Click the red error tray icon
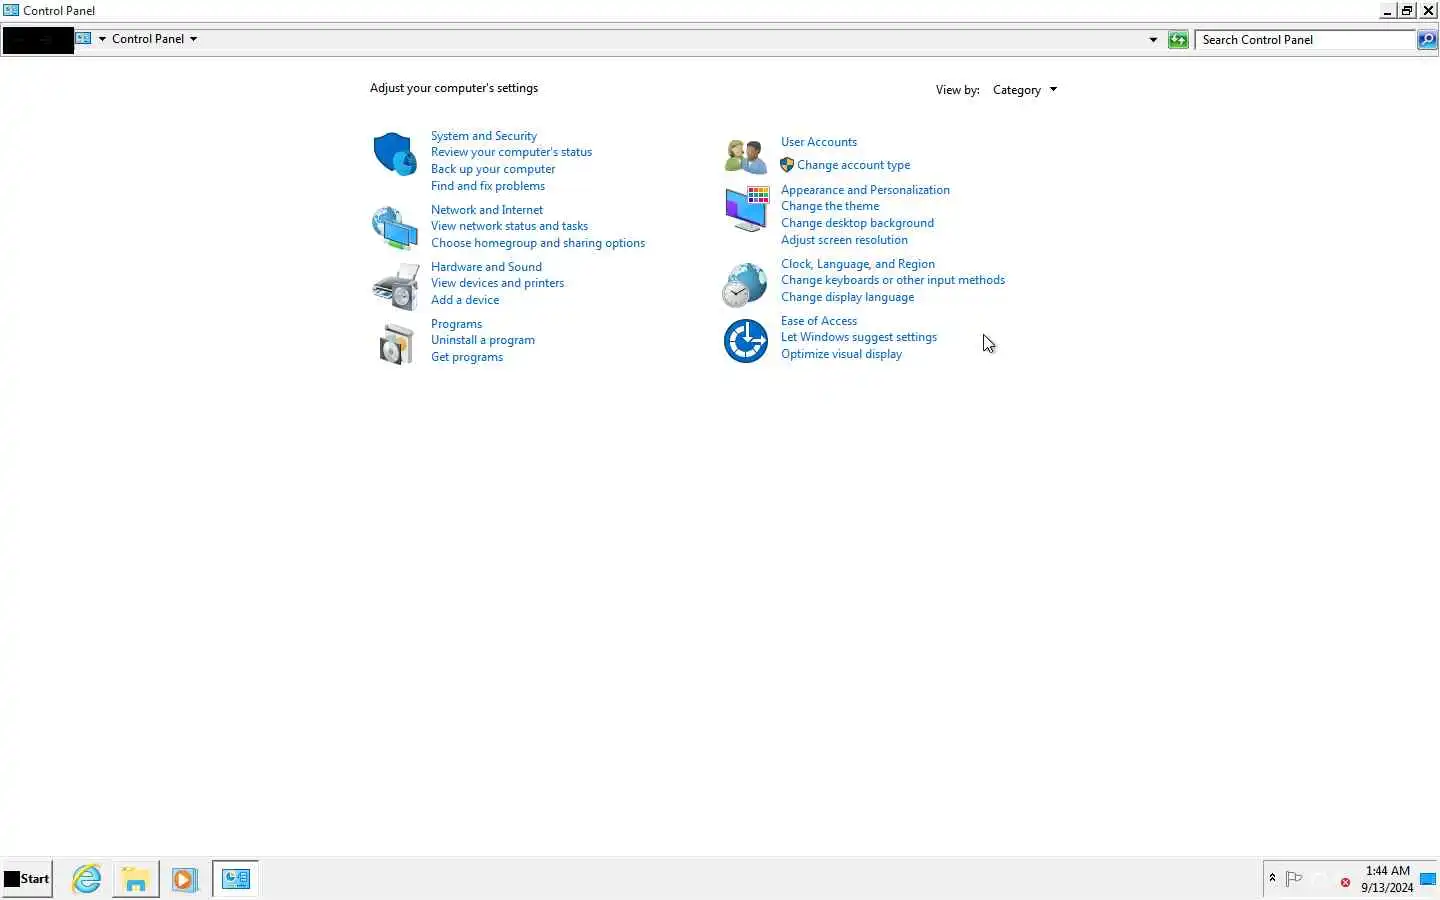 (1345, 882)
